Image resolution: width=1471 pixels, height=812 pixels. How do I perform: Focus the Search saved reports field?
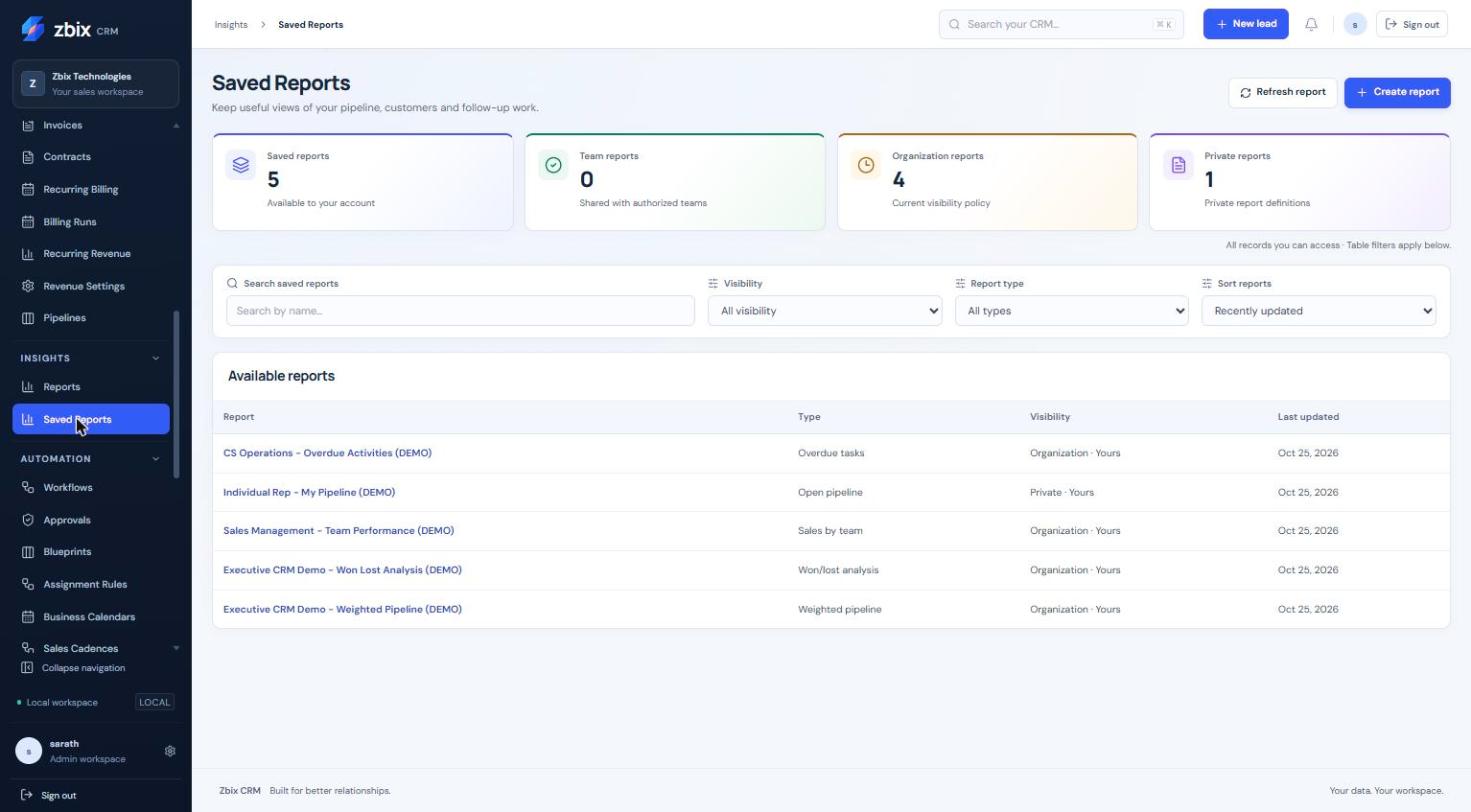pyautogui.click(x=460, y=311)
